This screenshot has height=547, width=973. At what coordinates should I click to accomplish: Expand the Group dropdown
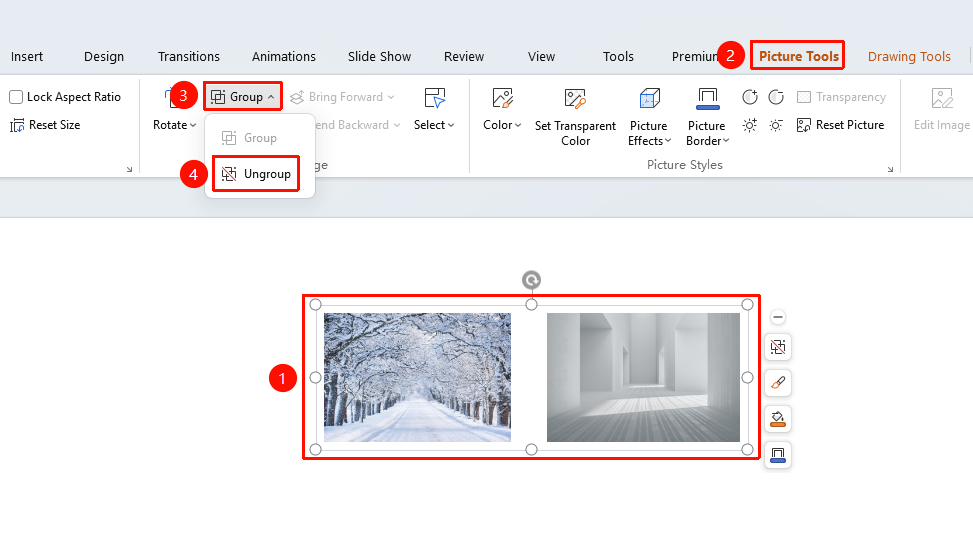tap(243, 97)
